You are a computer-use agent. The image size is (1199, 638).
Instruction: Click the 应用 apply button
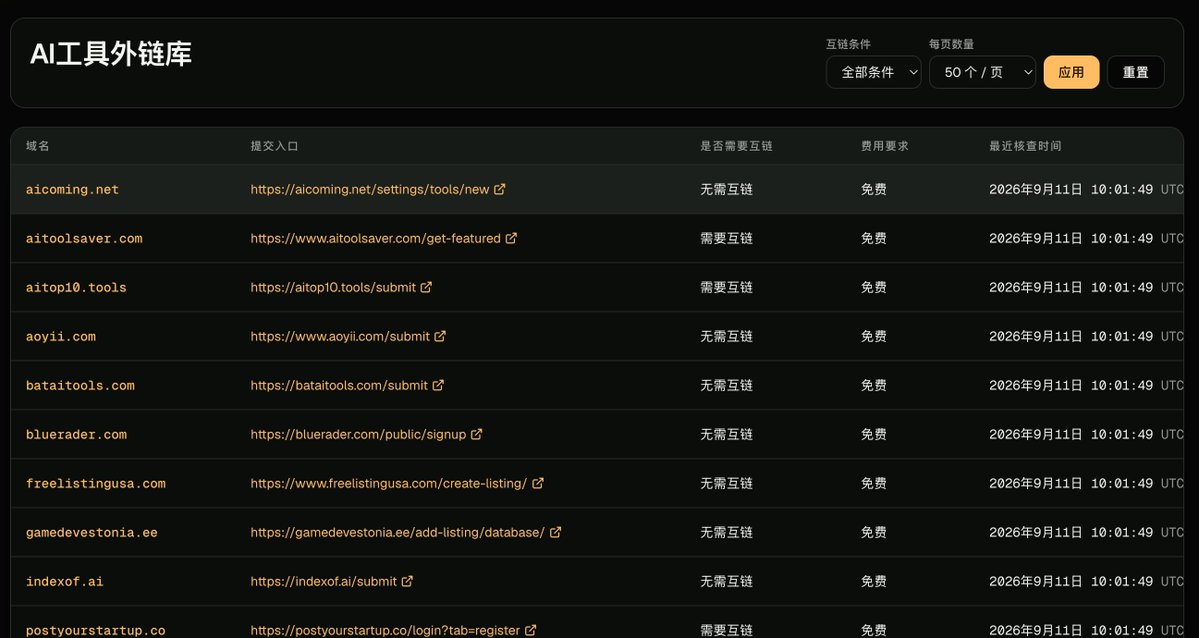click(x=1071, y=72)
